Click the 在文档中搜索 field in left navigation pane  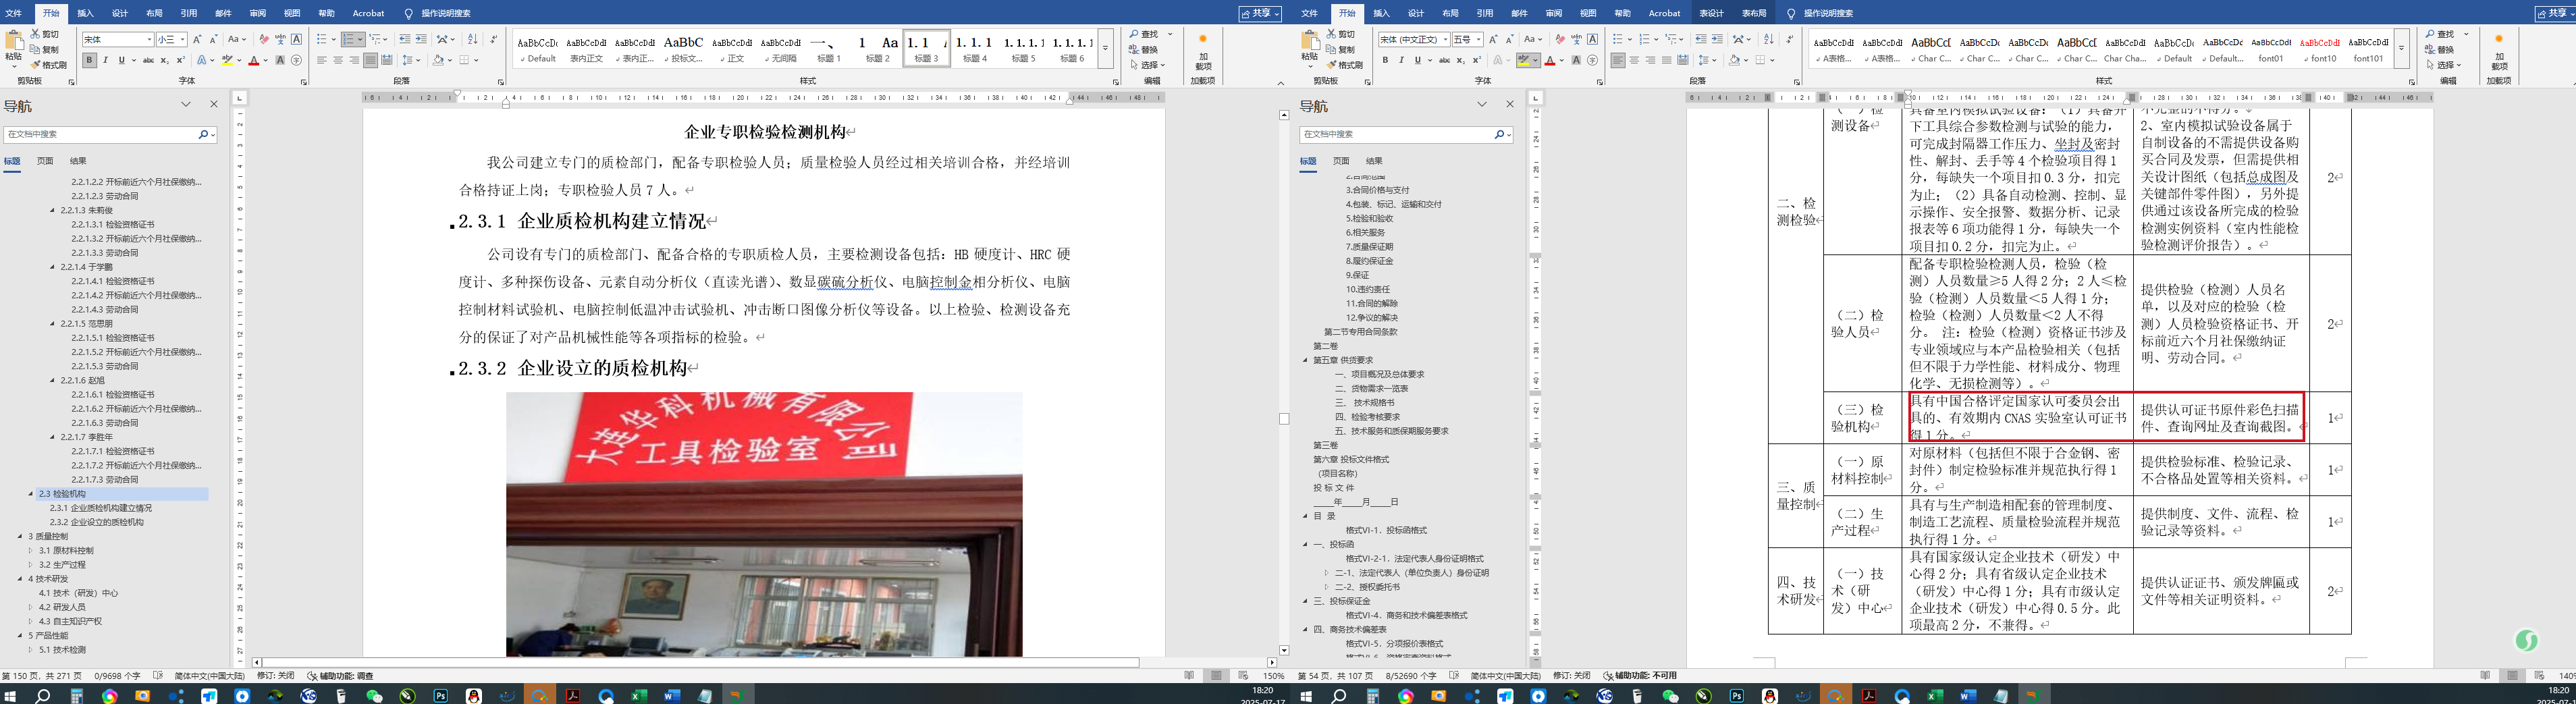[100, 134]
